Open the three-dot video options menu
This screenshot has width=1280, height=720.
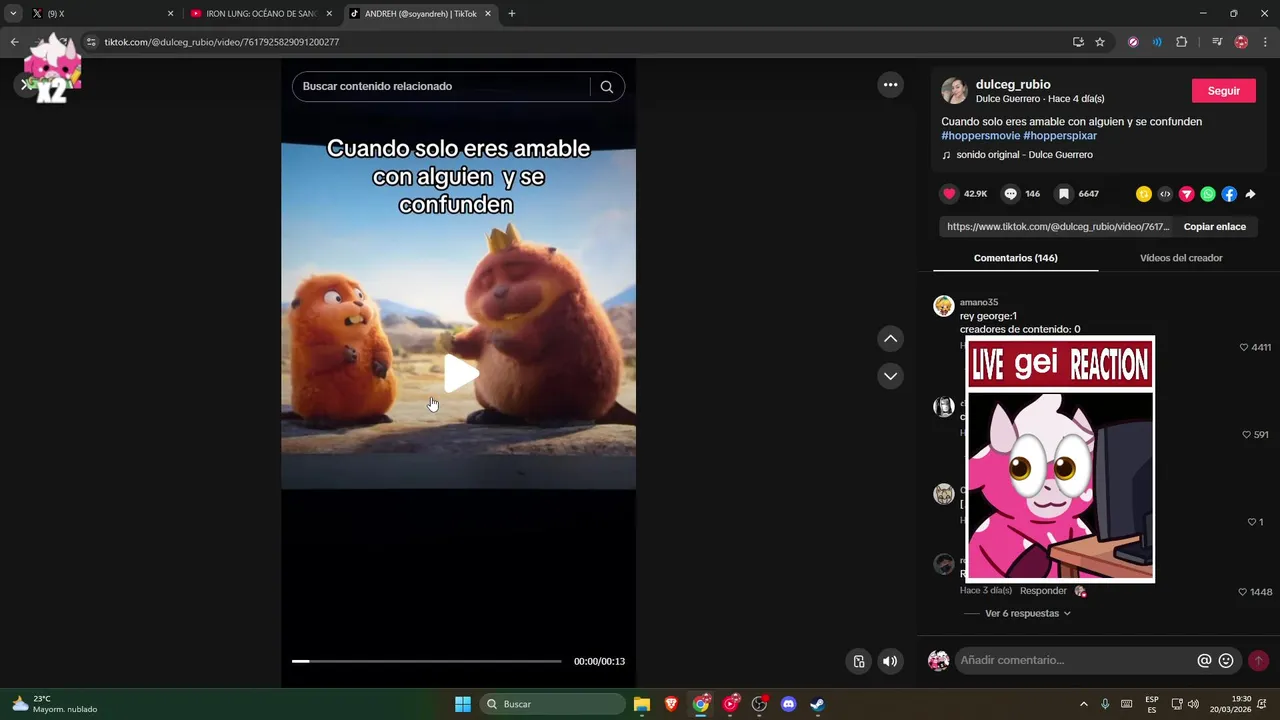[890, 85]
